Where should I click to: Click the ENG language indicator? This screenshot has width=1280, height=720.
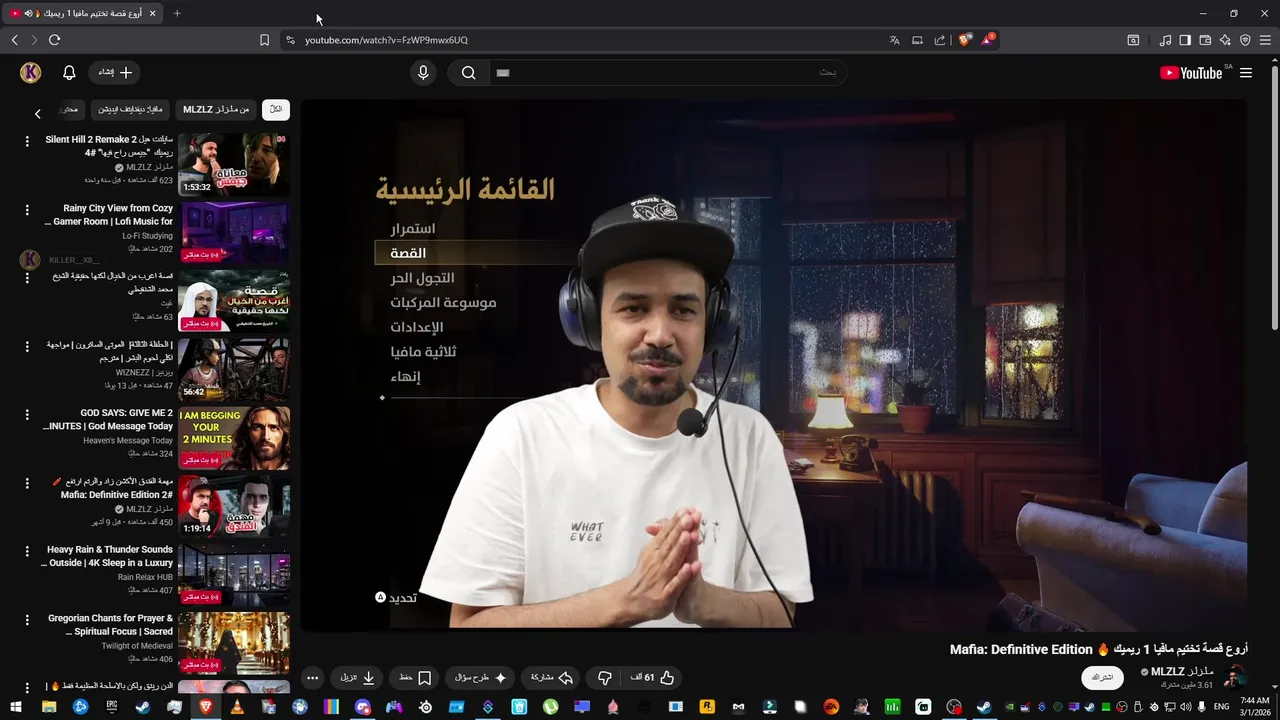click(x=1221, y=707)
